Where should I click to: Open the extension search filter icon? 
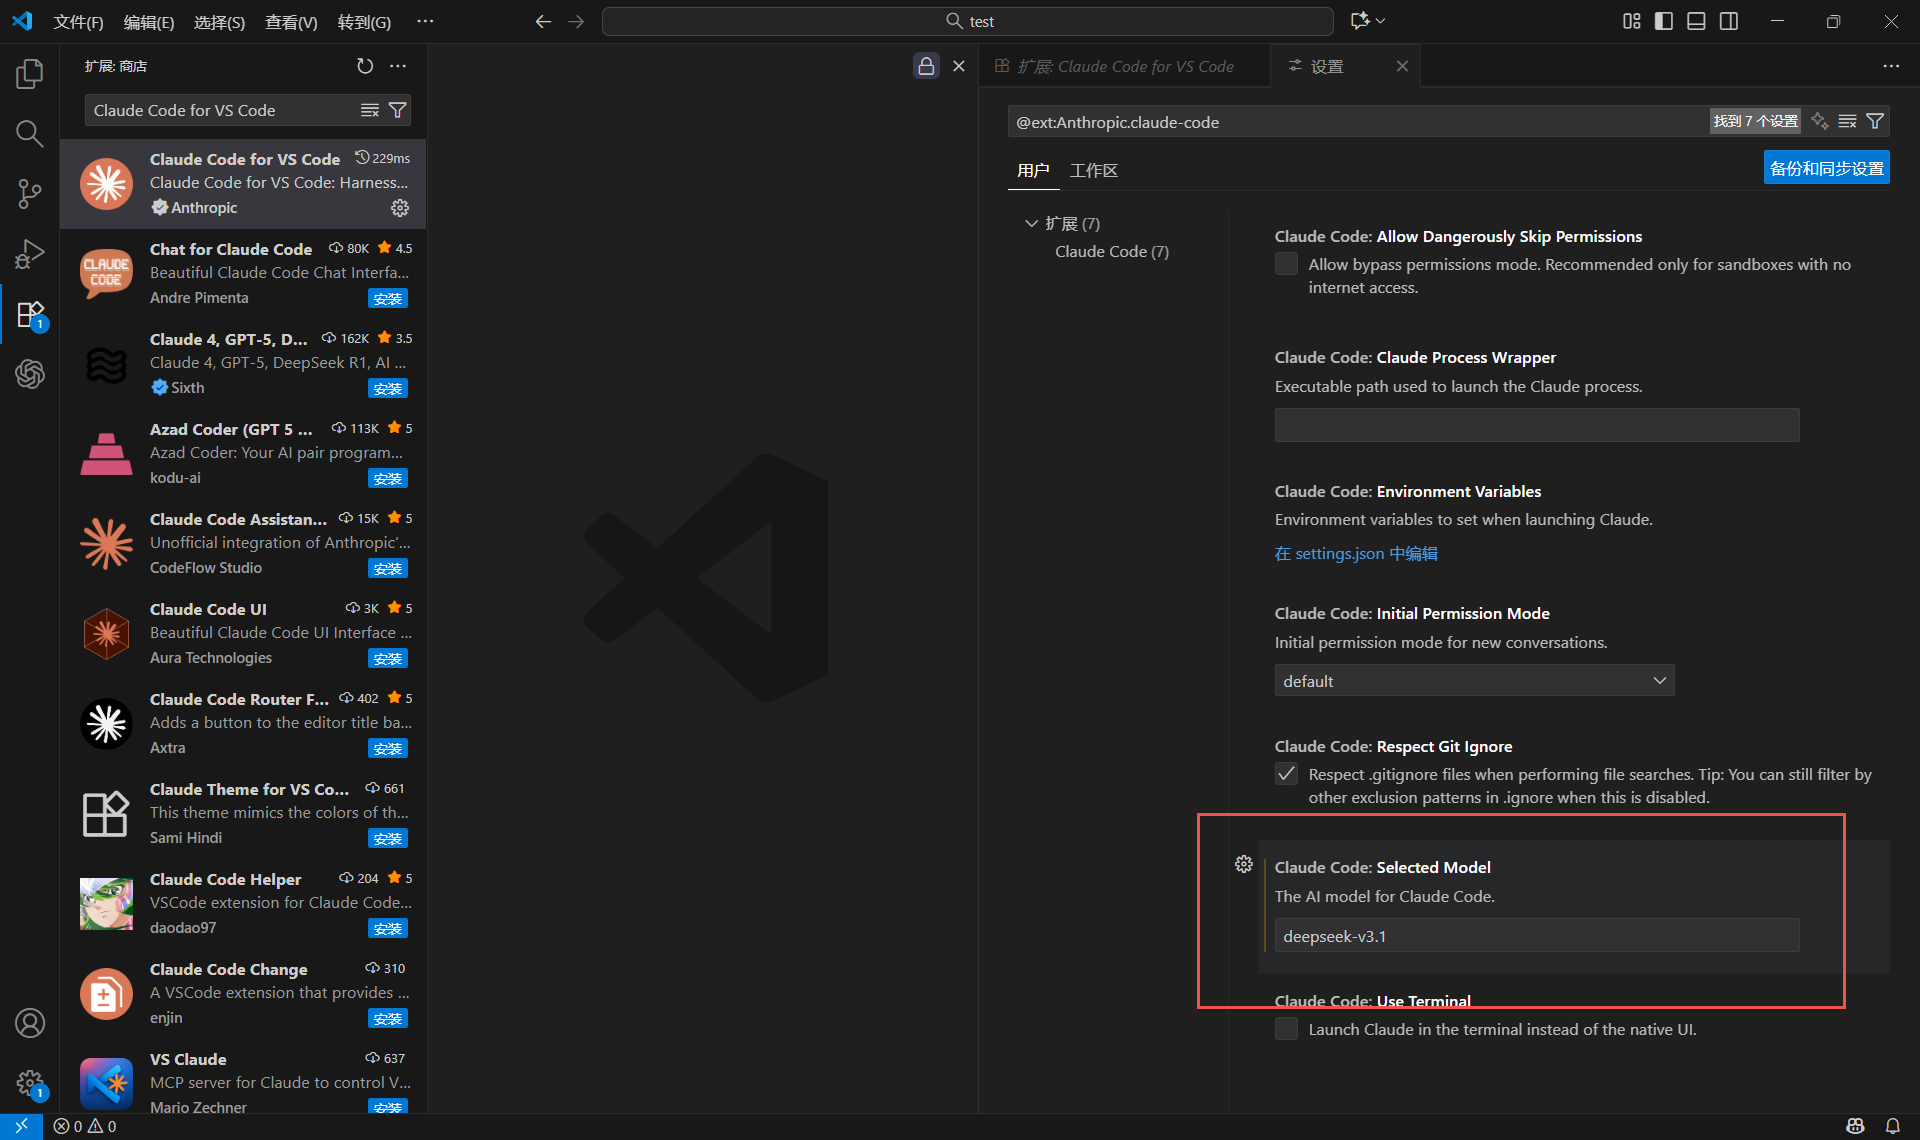click(397, 110)
